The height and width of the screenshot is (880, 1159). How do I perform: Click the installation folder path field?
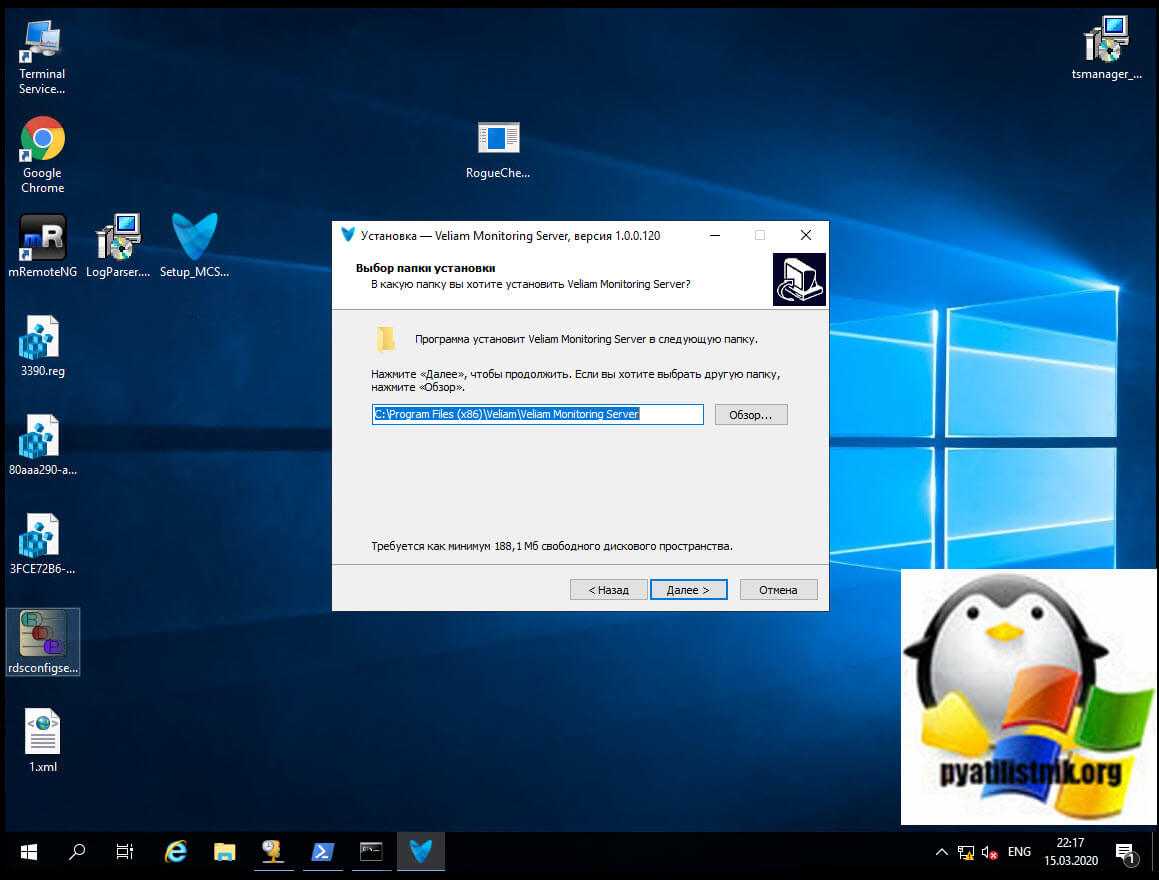coord(537,414)
